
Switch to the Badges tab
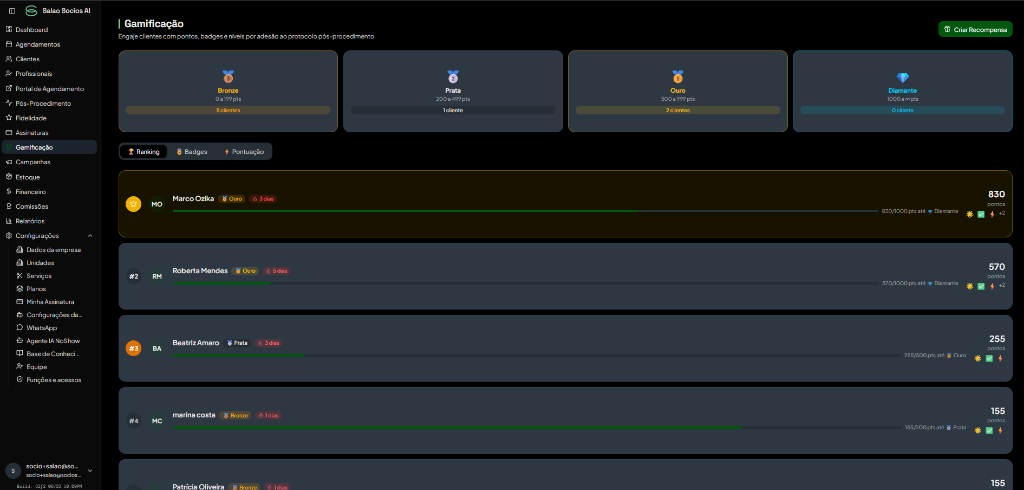(192, 152)
